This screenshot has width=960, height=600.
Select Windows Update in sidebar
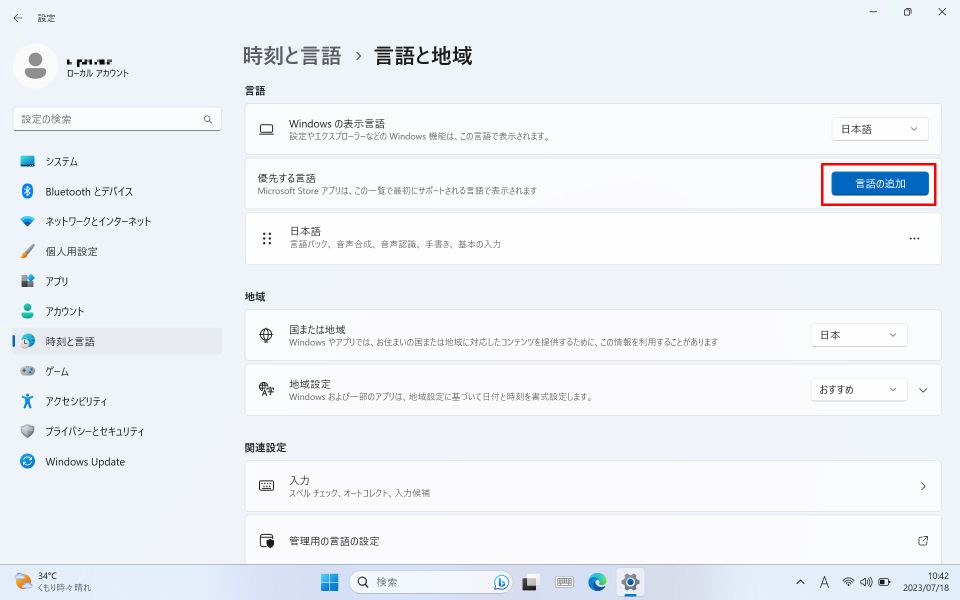click(117, 461)
